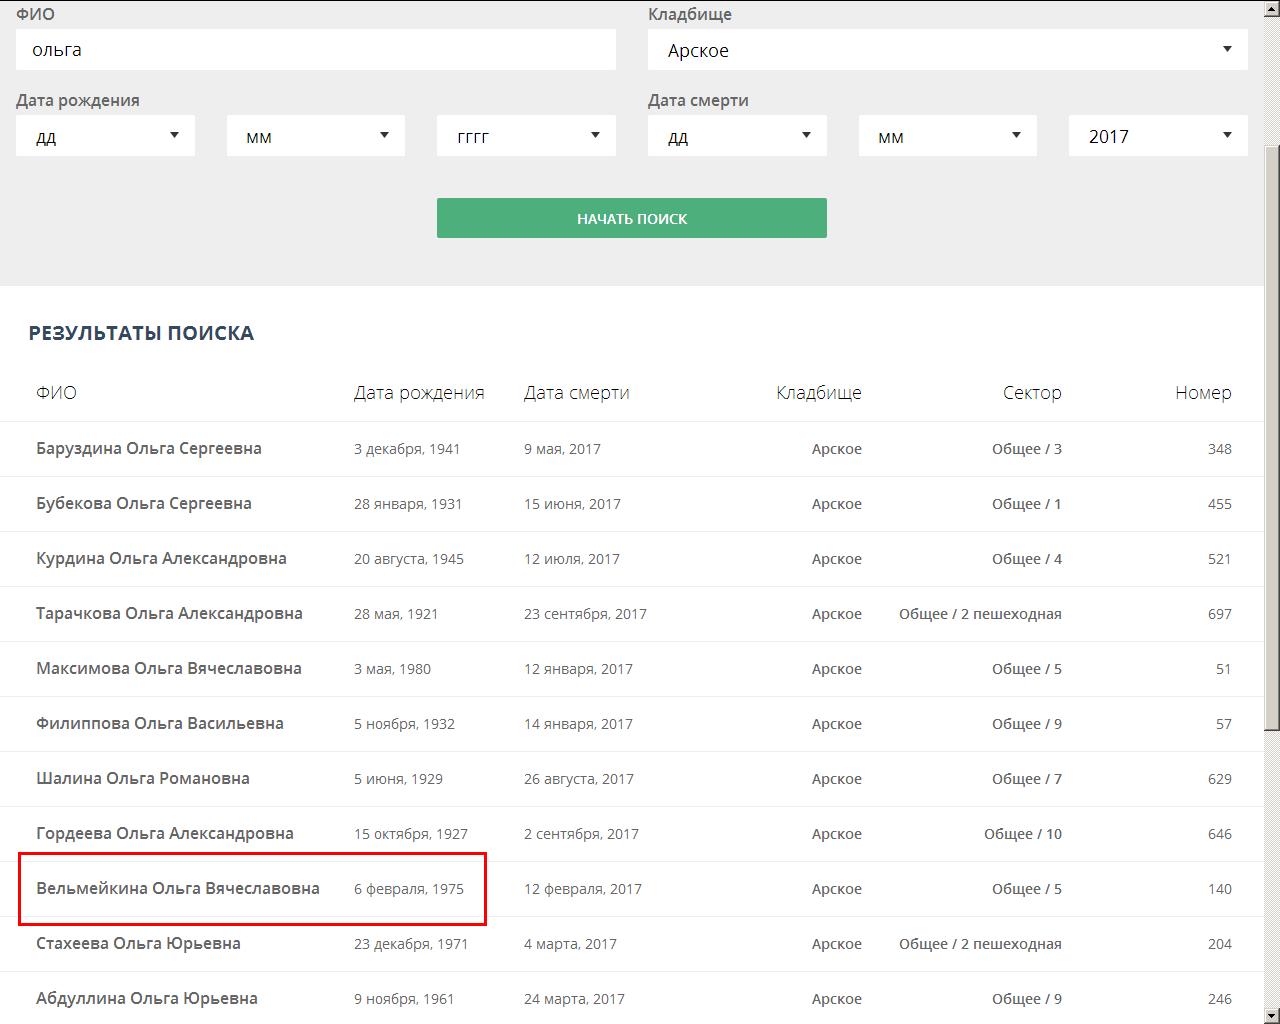Click the Кладбище column header in results
1280x1024 pixels.
pyautogui.click(x=819, y=393)
